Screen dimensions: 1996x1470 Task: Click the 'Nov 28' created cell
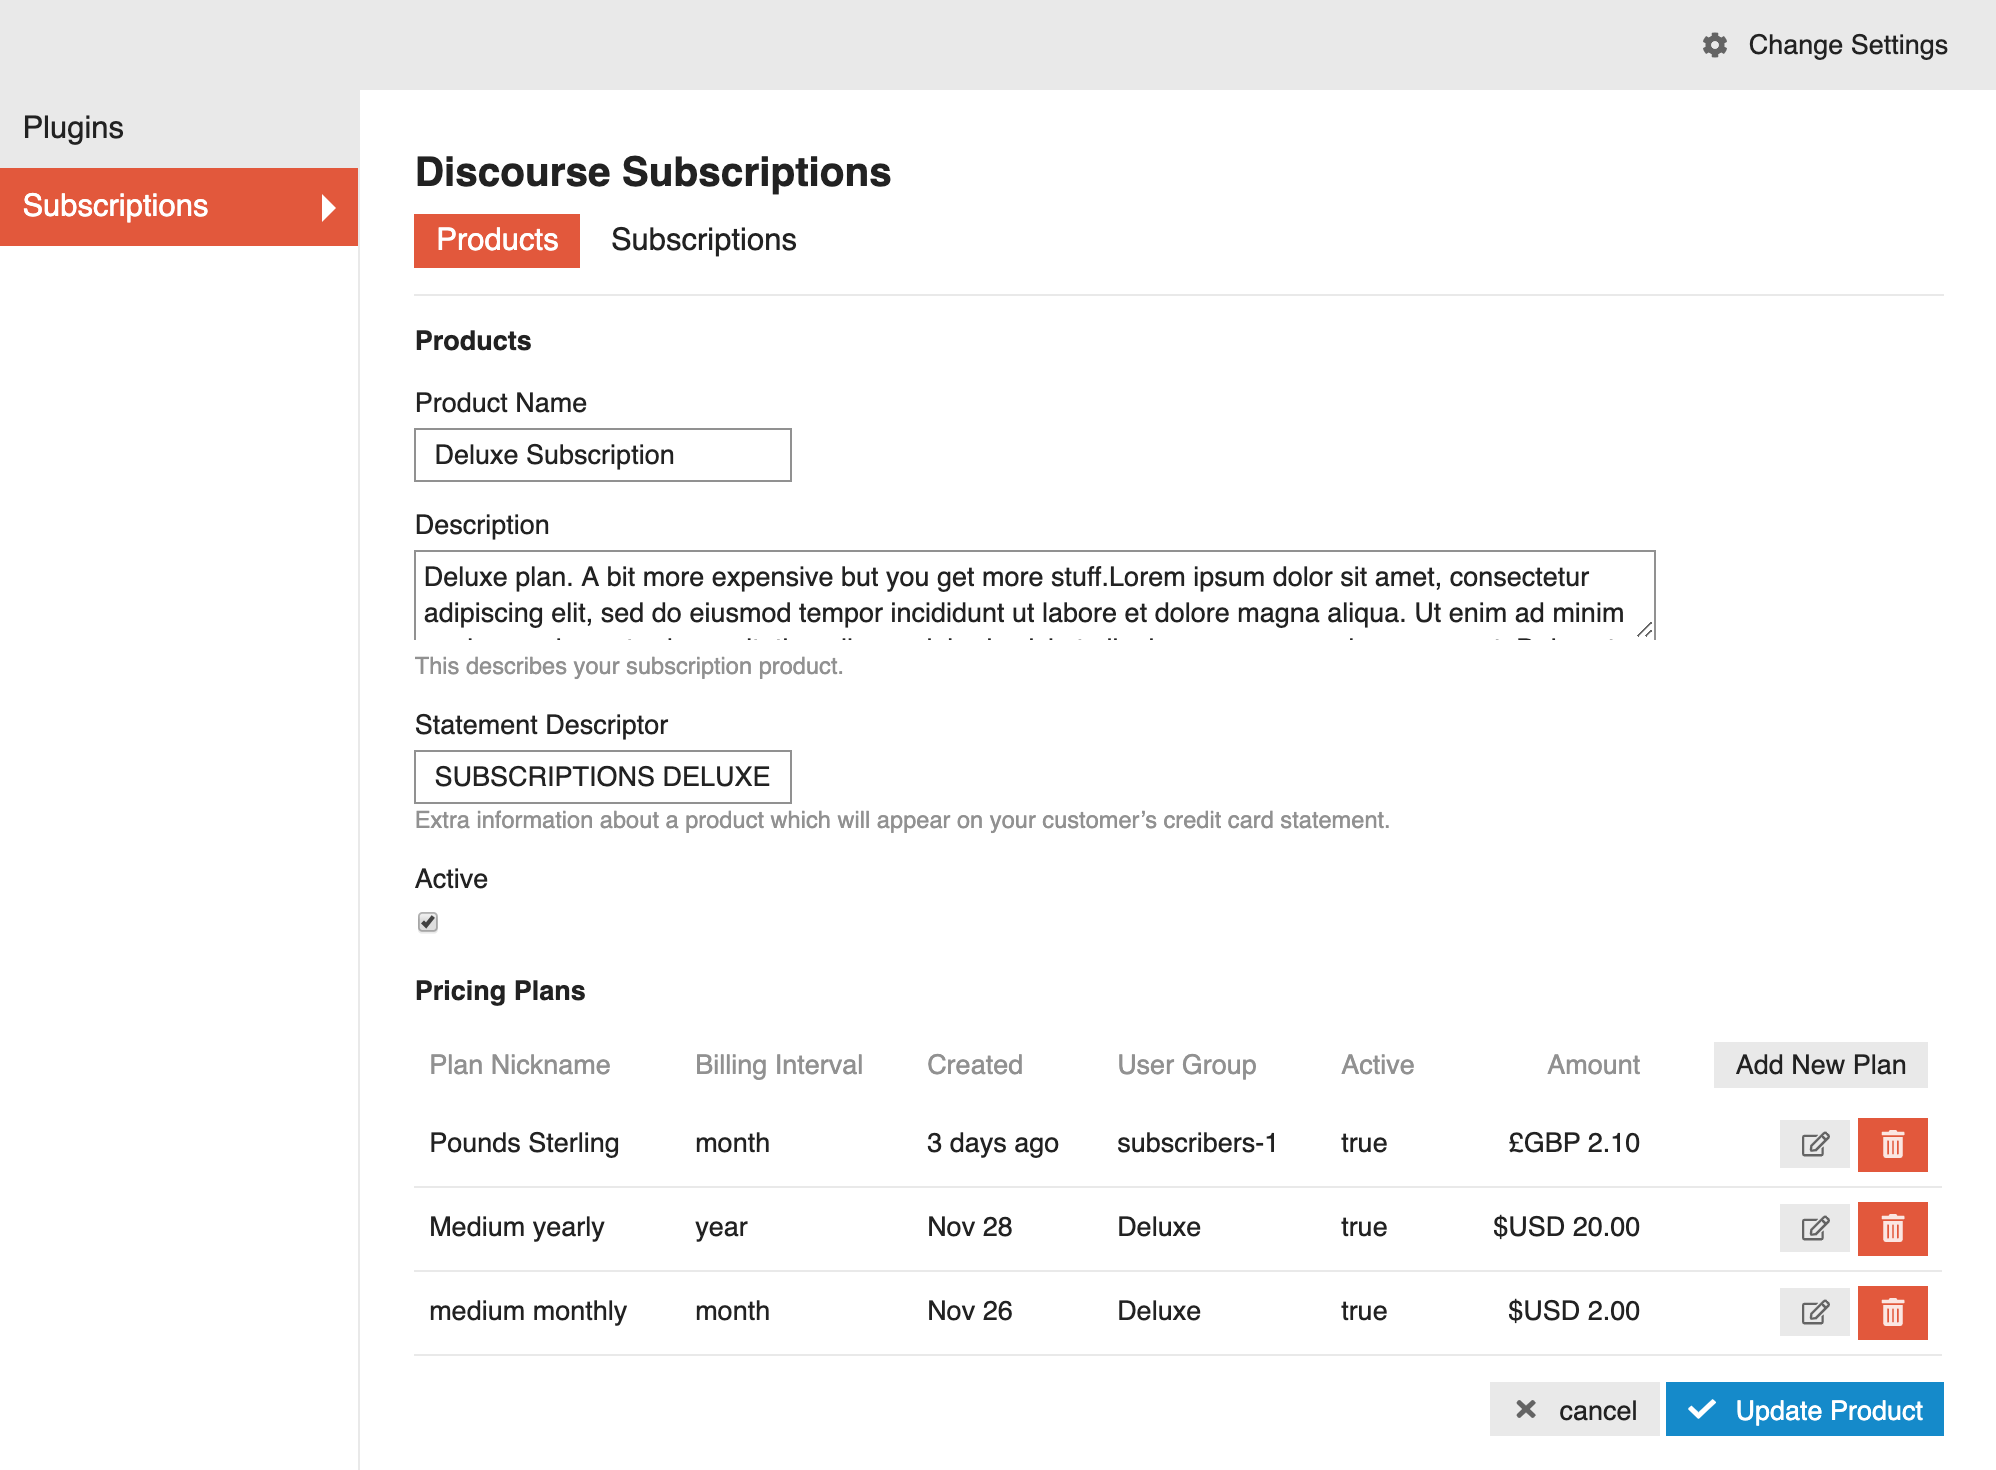[970, 1227]
